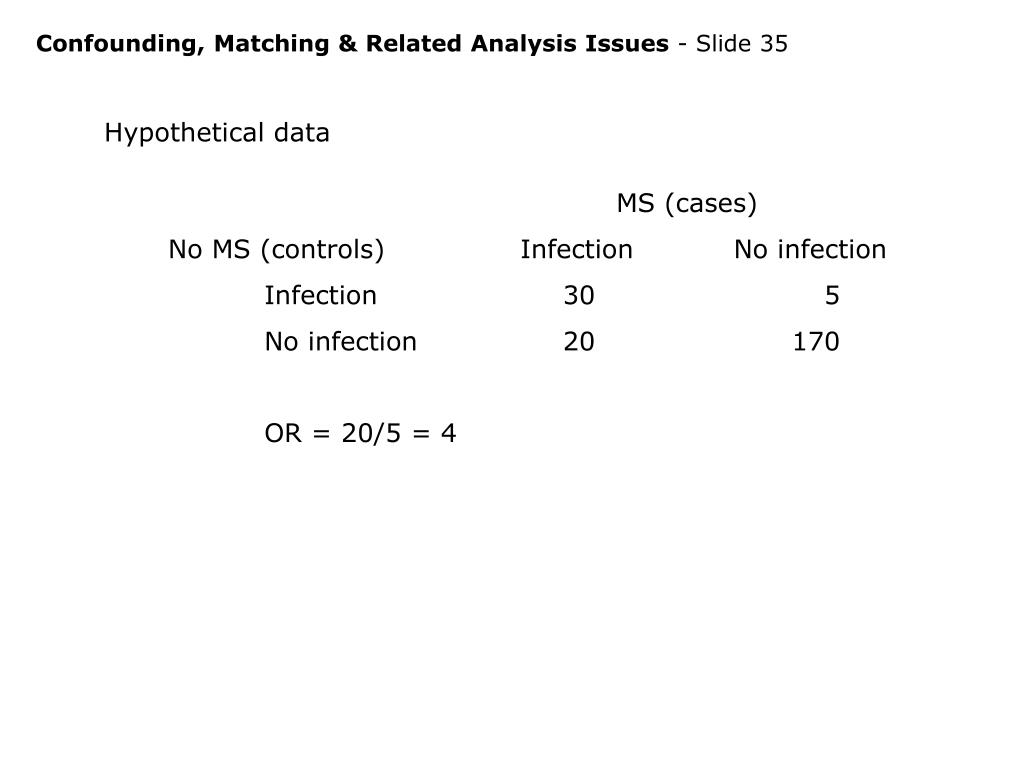
Task: Click the table value 5
Action: [832, 296]
